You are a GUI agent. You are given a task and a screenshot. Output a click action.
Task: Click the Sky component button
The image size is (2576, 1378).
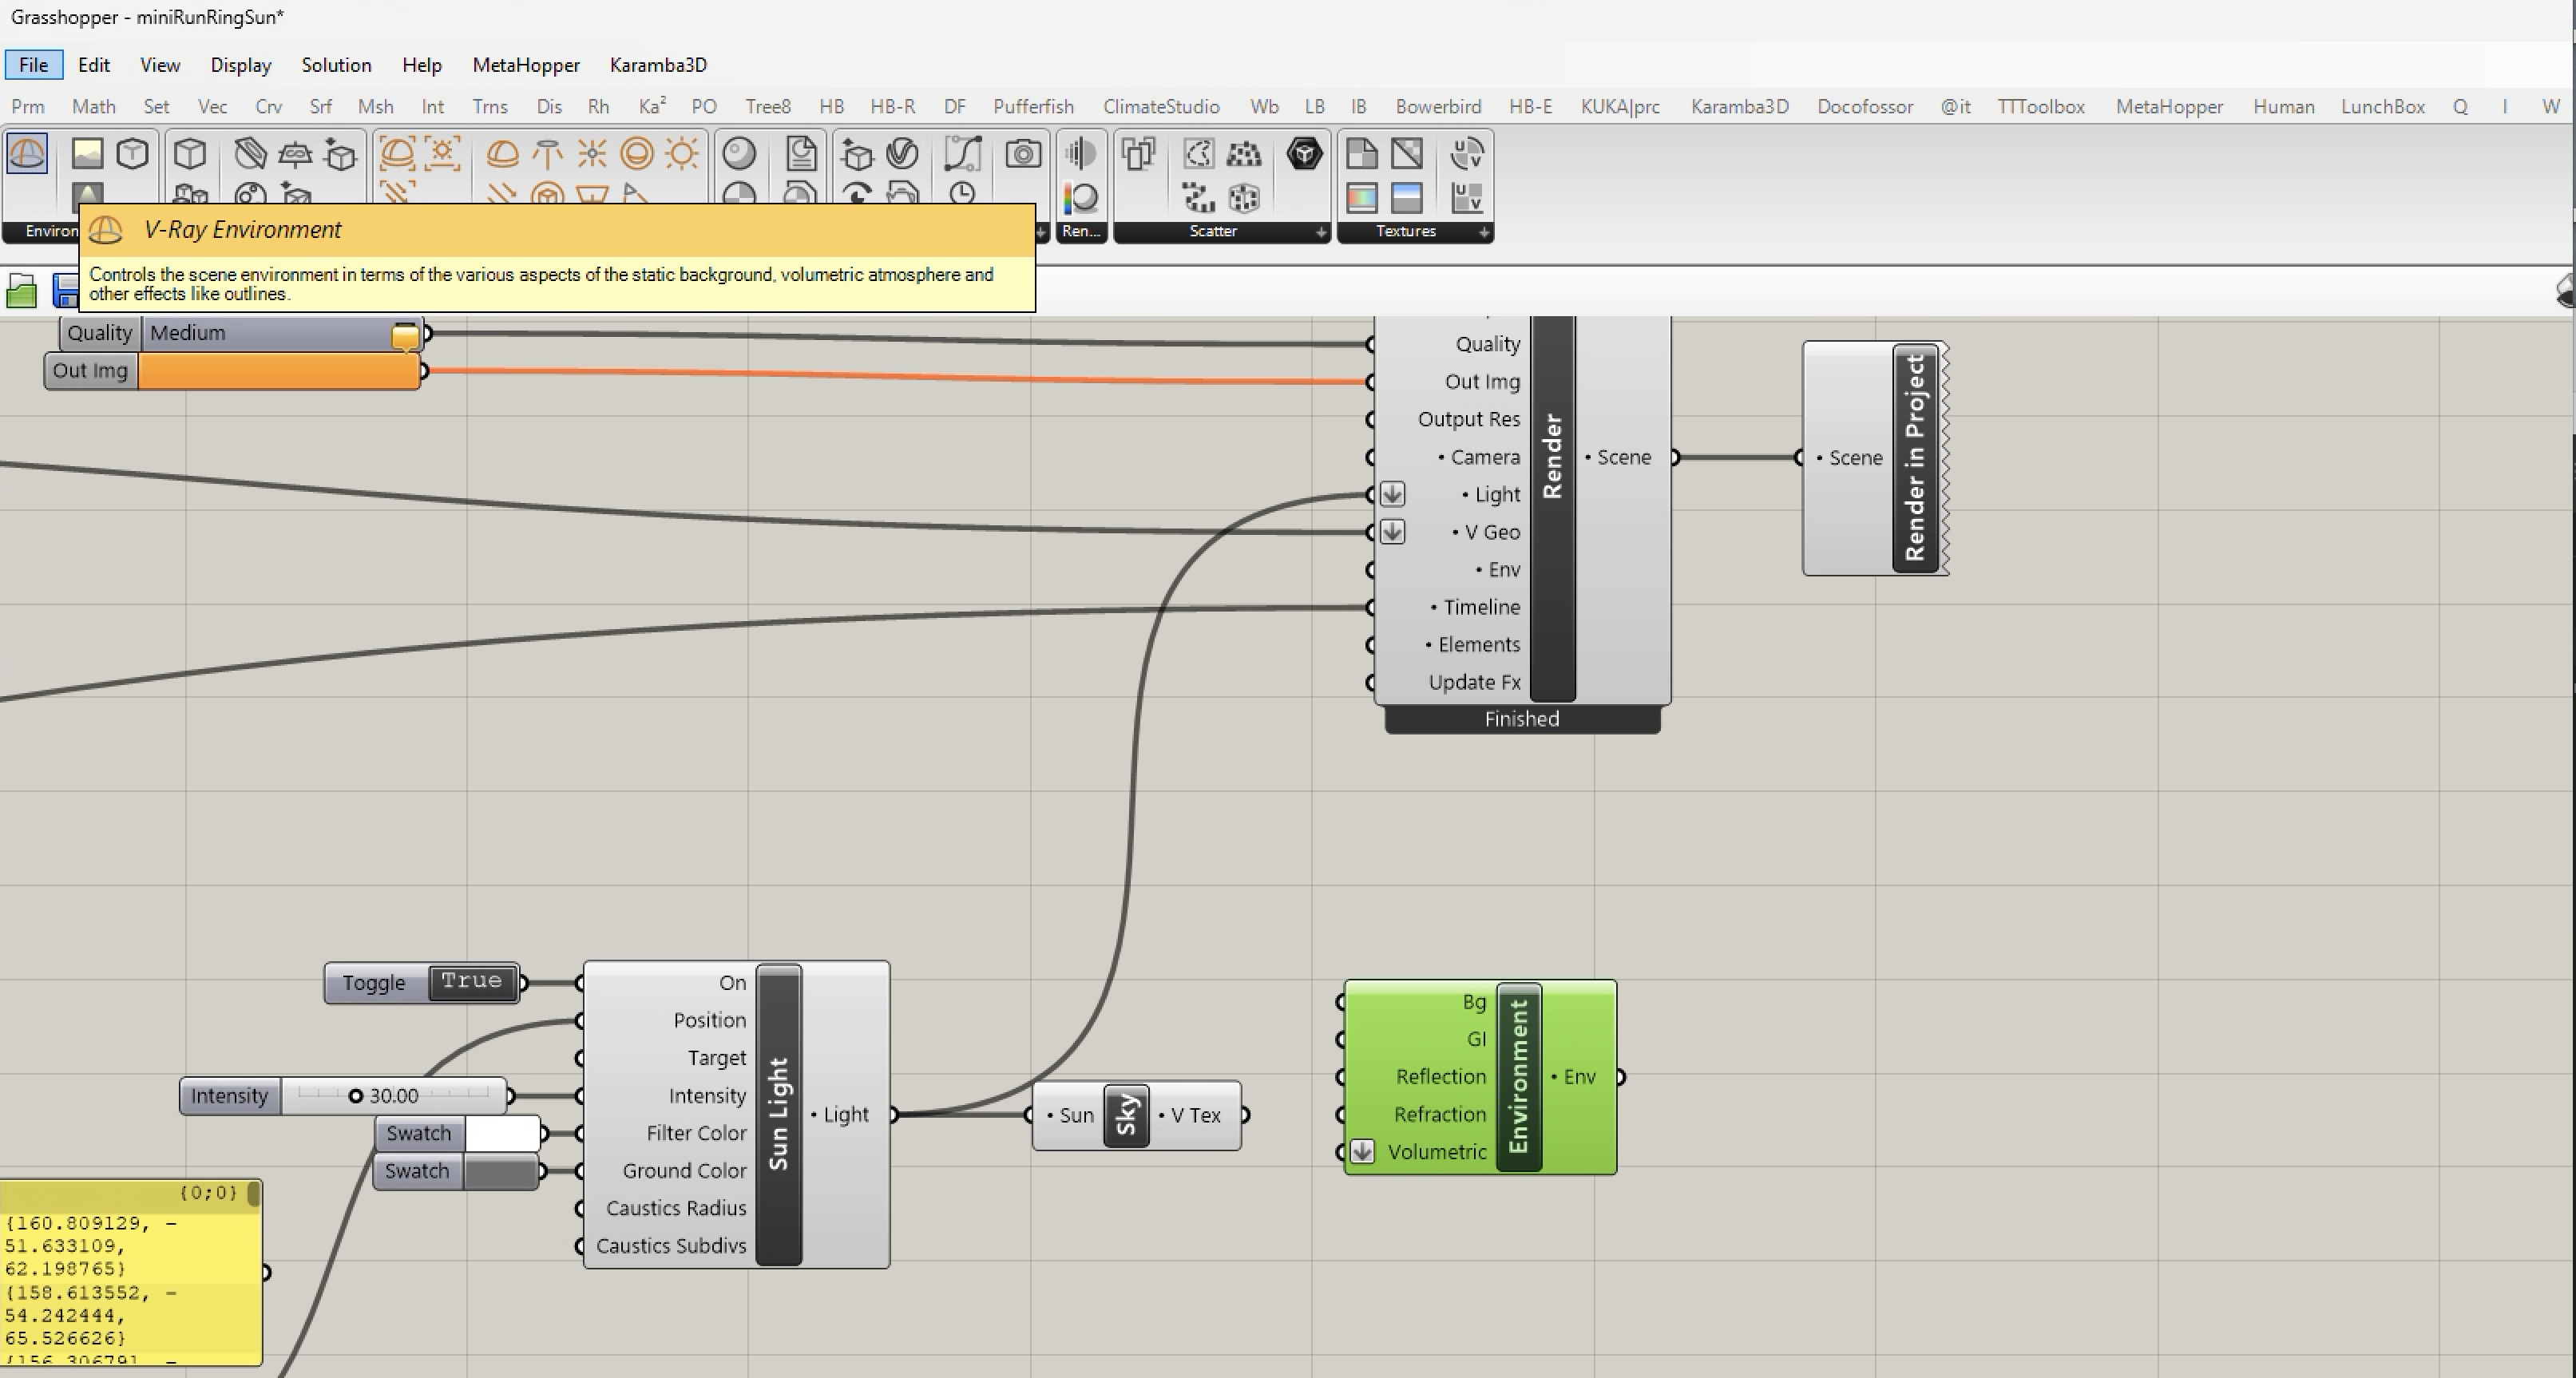[x=1126, y=1115]
